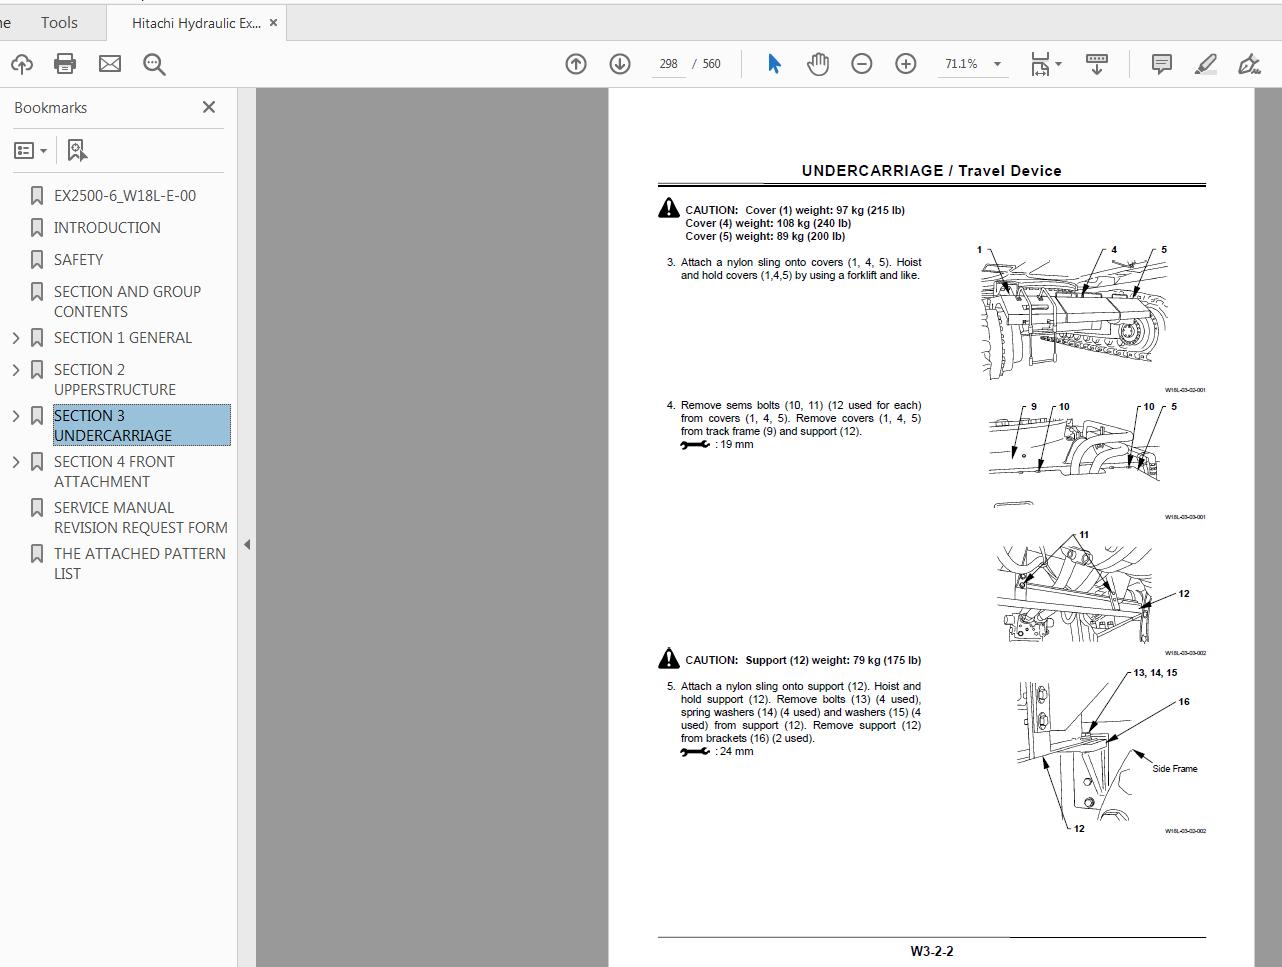Viewport: 1282px width, 967px height.
Task: Select the Hitachi Hydraulic Ex... document tab
Action: point(195,23)
